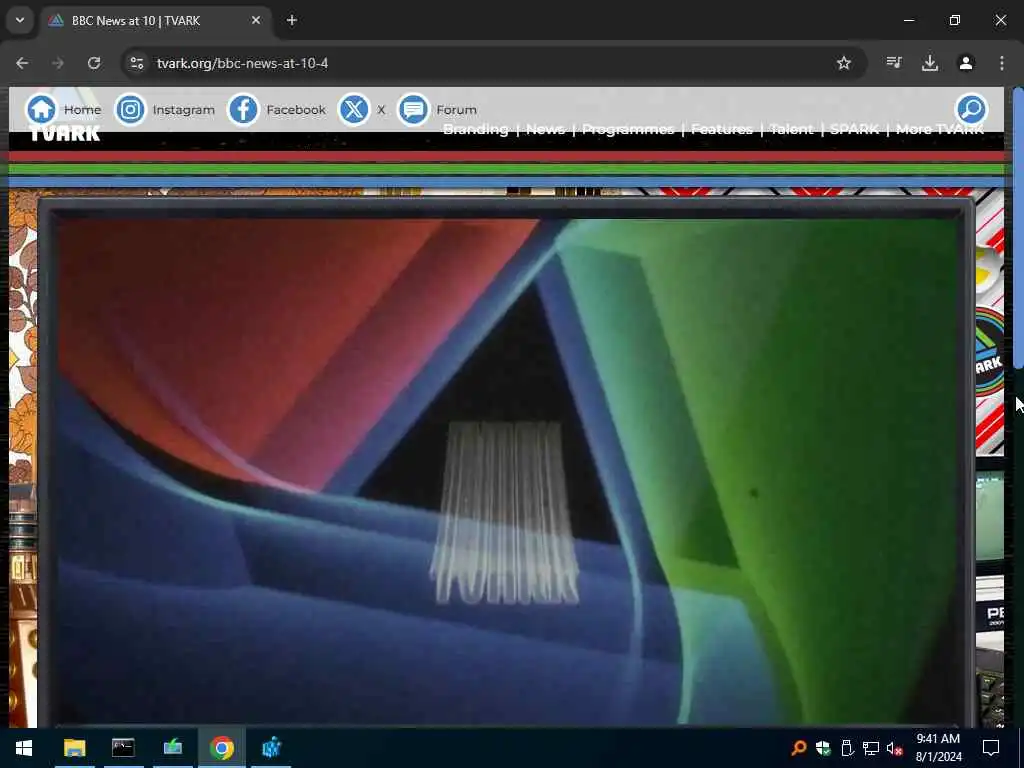This screenshot has height=768, width=1024.
Task: Open the SPARK menu
Action: pos(854,129)
